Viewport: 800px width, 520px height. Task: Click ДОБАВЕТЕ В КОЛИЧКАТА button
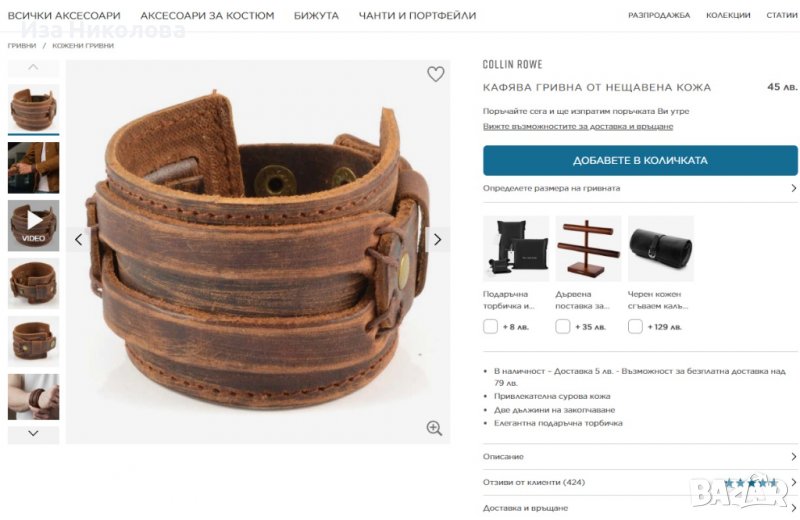(x=640, y=160)
